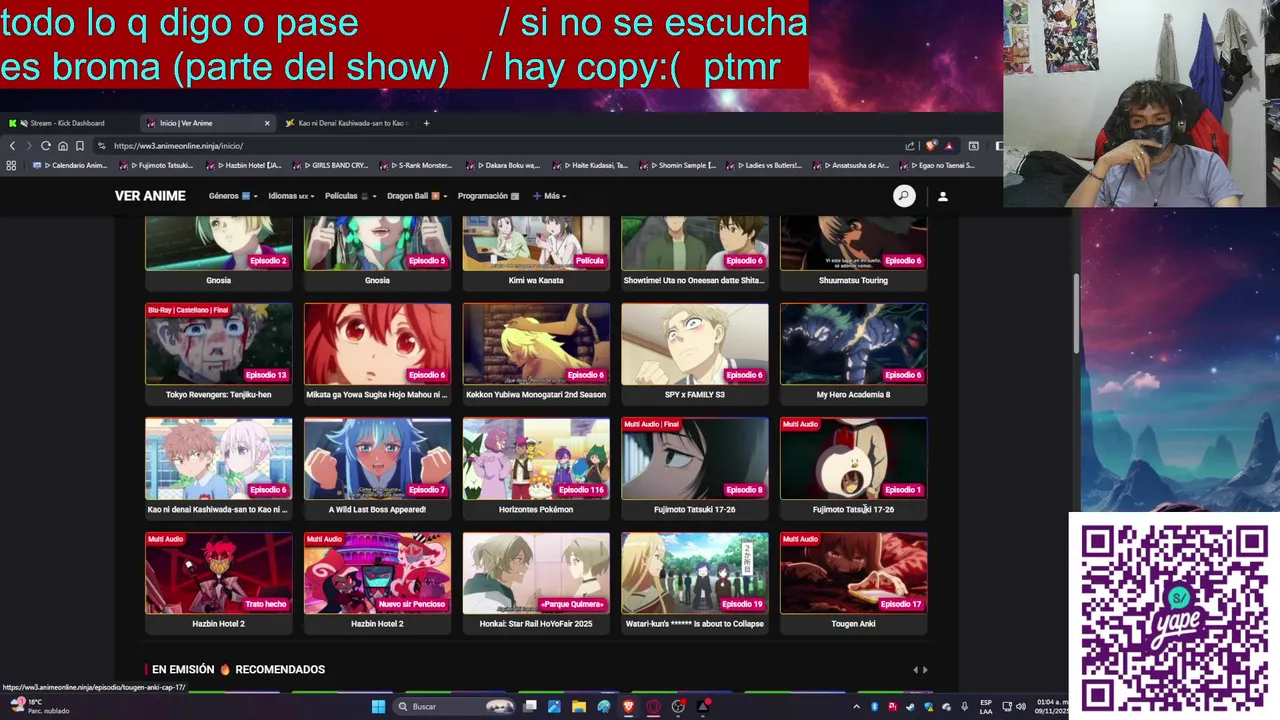1280x720 pixels.
Task: Open A Wild Last Boss Appeared! thumbnail
Action: [377, 459]
